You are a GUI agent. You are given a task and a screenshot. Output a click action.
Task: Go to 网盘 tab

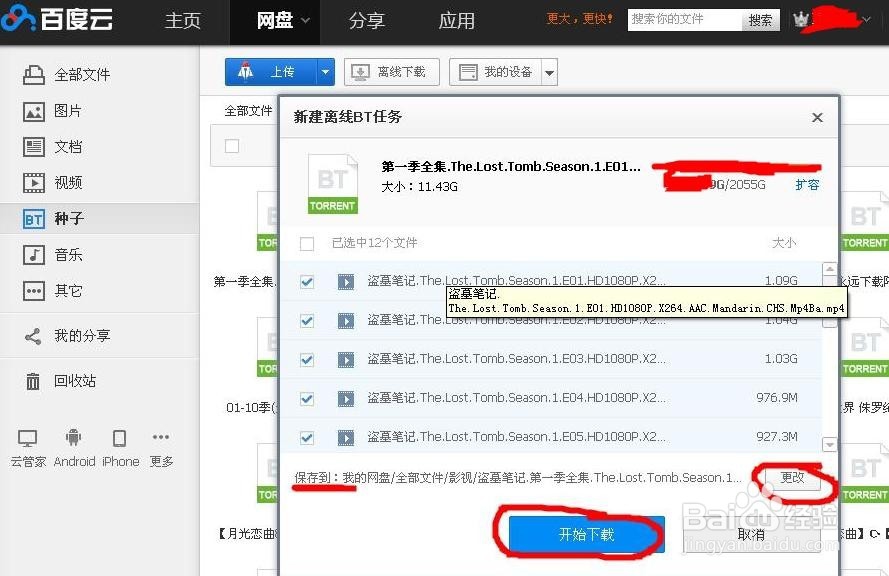click(x=274, y=21)
